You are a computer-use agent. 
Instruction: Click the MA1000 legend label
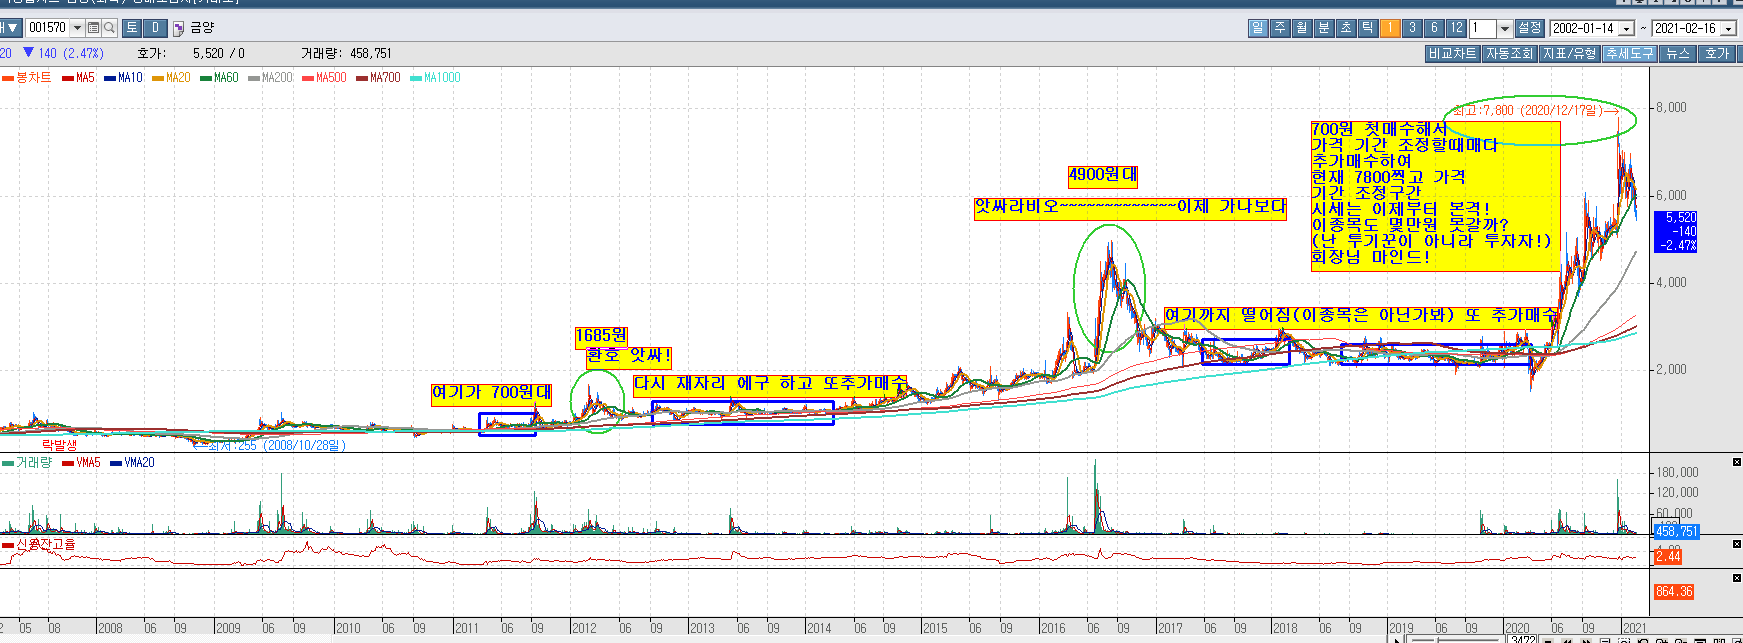pos(442,77)
